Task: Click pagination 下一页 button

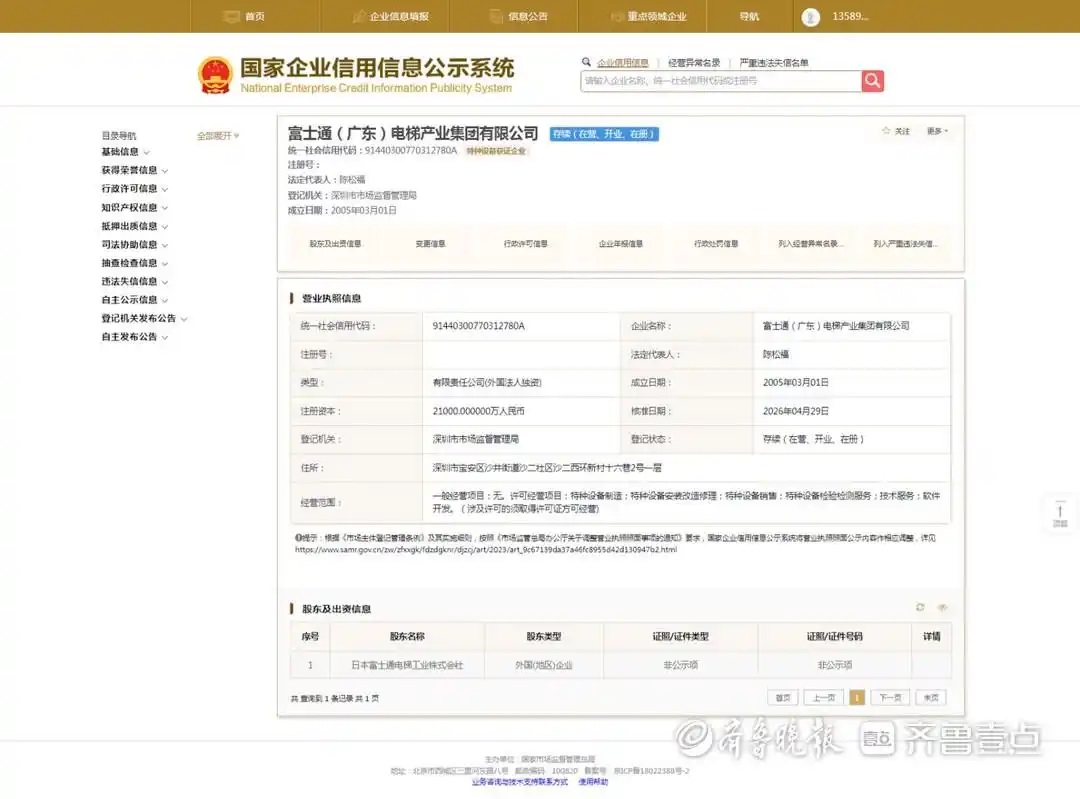Action: [x=891, y=698]
